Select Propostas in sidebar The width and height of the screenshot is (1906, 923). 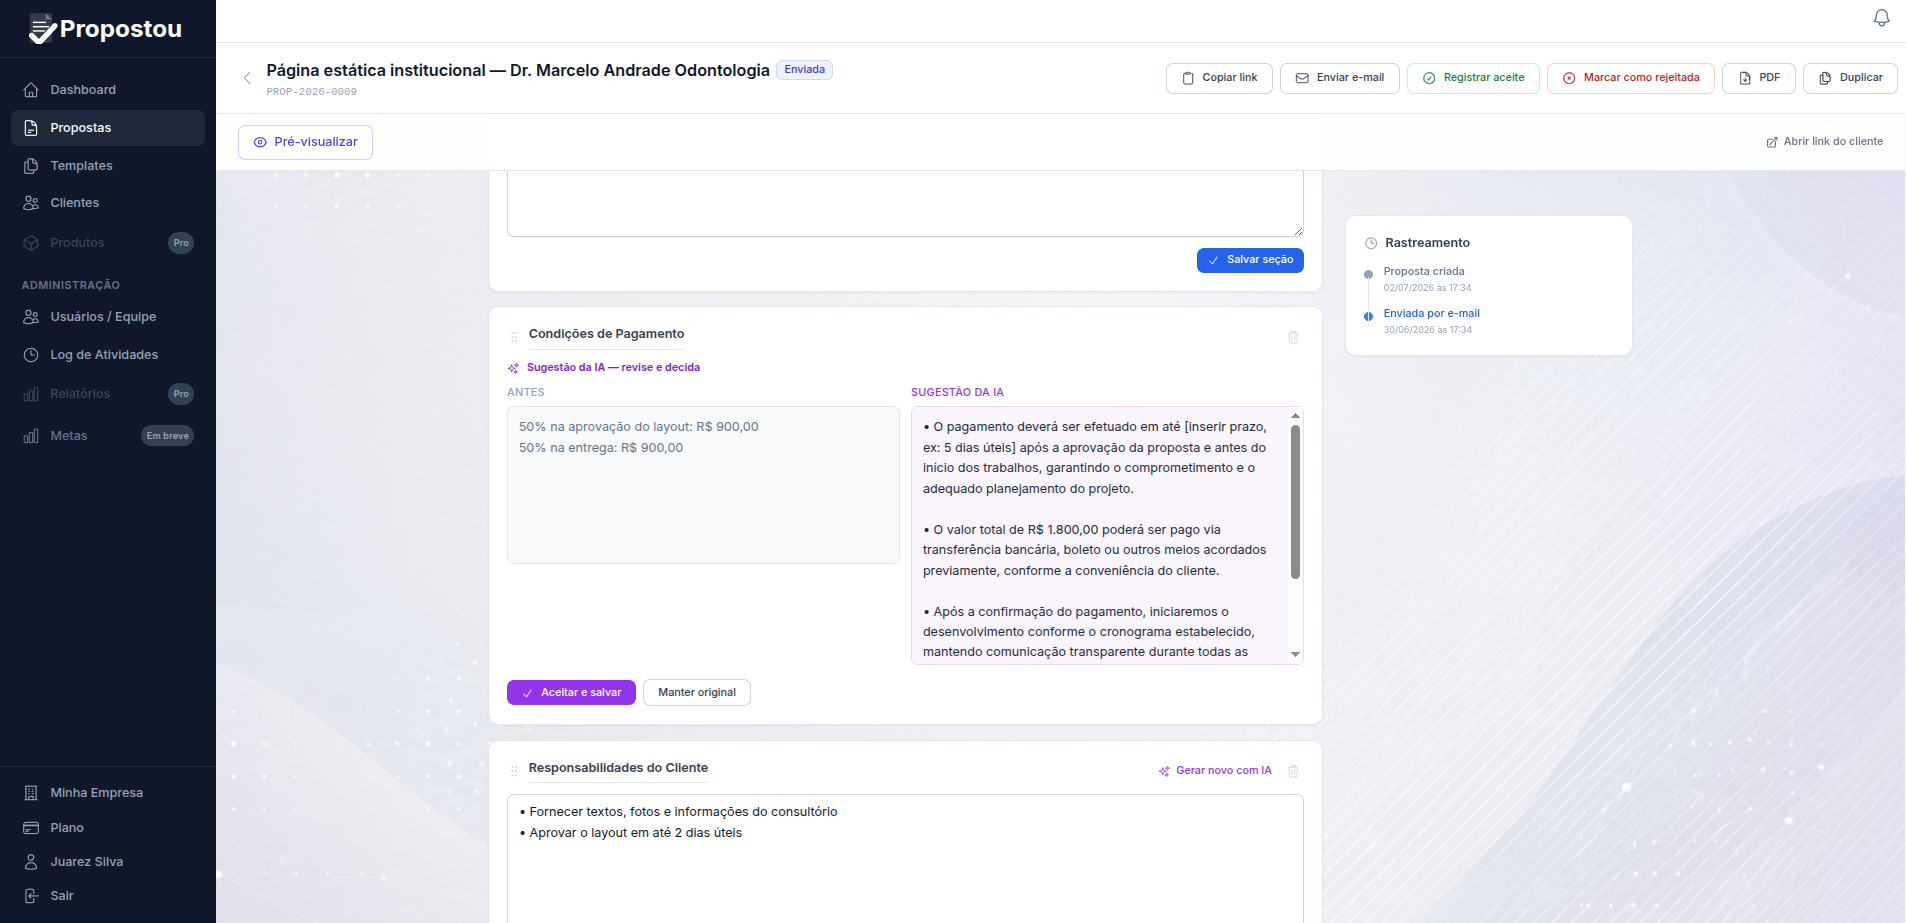click(x=108, y=128)
